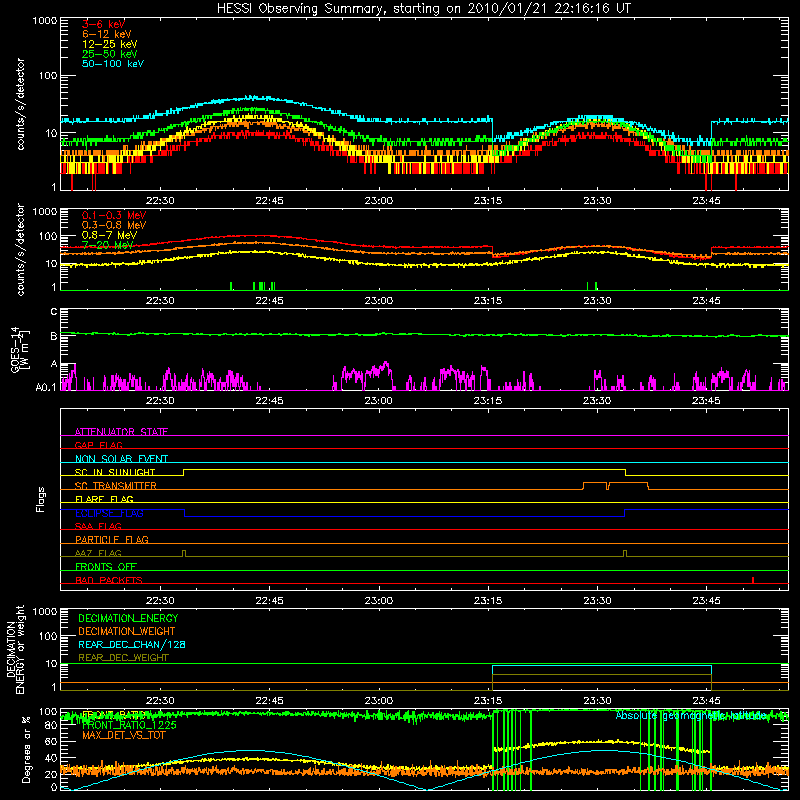
Task: Click the SC_TRANSMITTER flag label
Action: (116, 486)
